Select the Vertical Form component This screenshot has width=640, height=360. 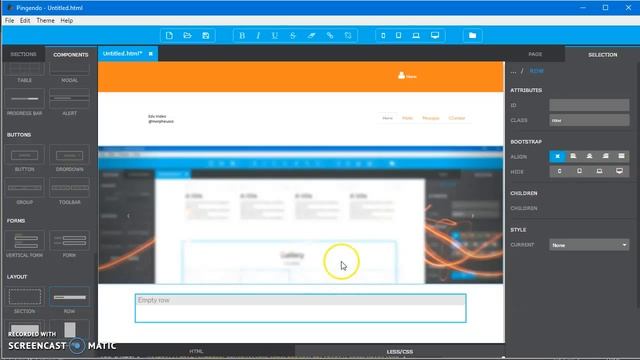click(x=25, y=244)
